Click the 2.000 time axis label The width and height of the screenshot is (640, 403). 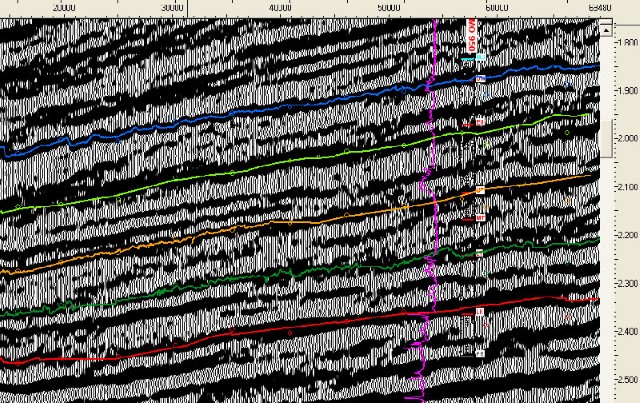point(627,139)
